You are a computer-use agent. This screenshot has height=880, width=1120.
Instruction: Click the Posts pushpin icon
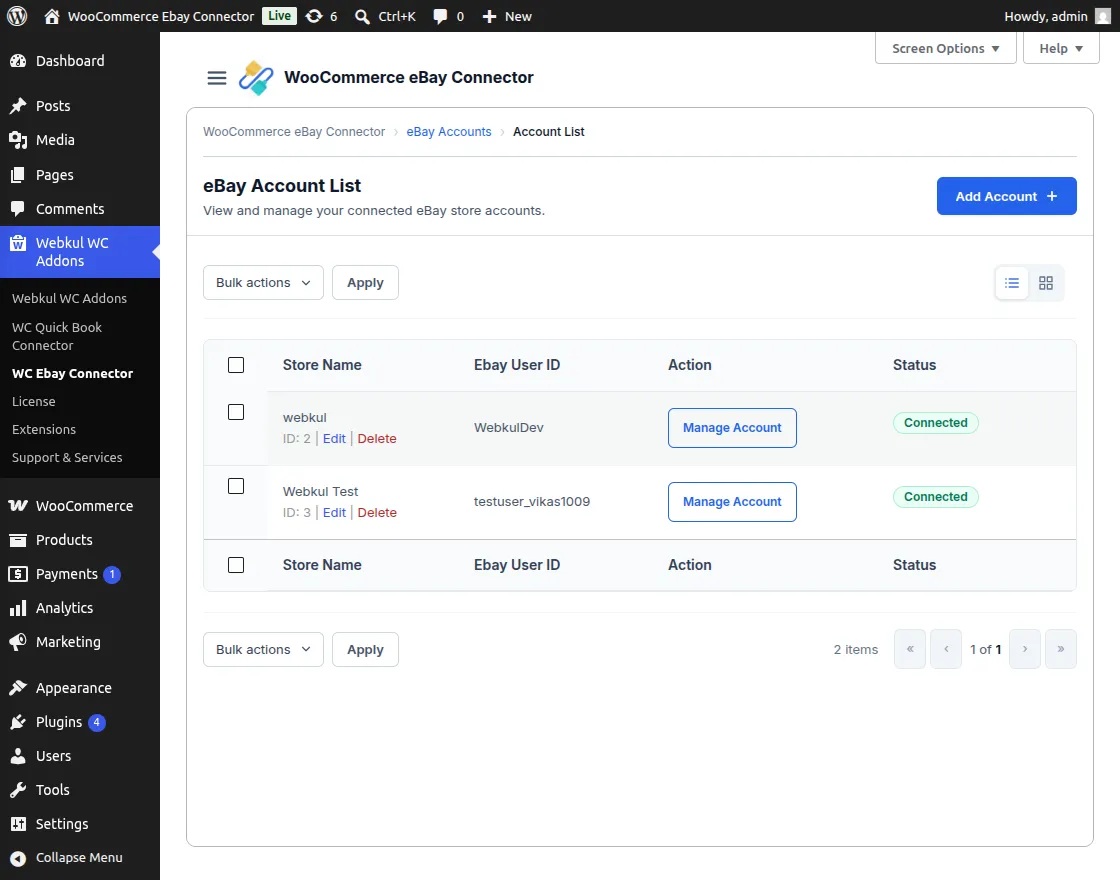click(18, 106)
